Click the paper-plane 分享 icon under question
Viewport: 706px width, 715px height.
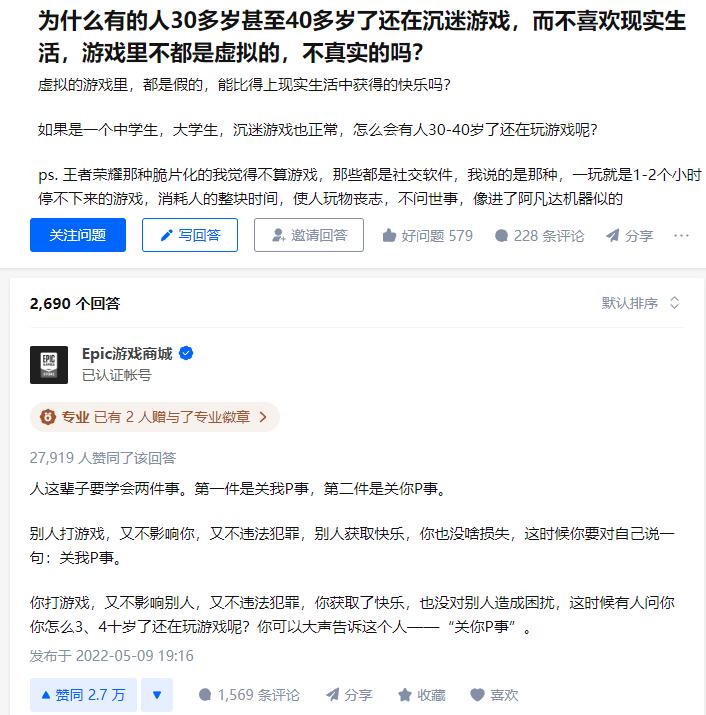pos(613,236)
